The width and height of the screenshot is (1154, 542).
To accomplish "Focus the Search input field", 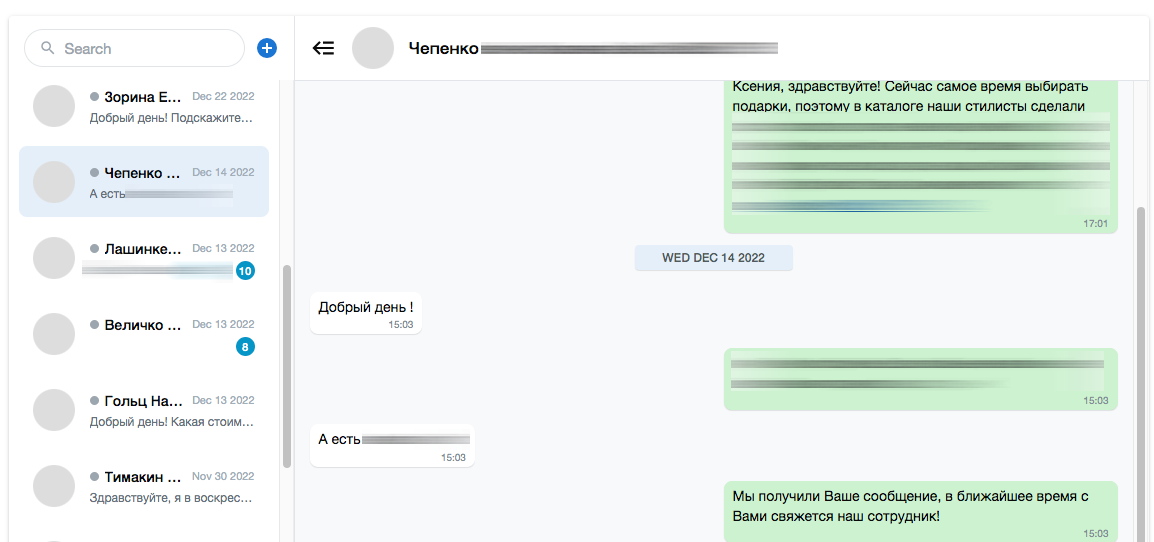I will [134, 48].
